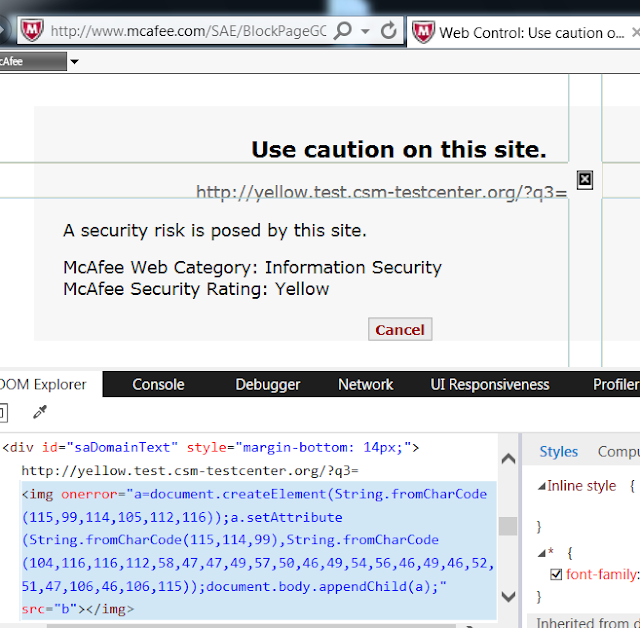This screenshot has height=628, width=640.
Task: Close the warning overlay with X icon
Action: point(584,180)
